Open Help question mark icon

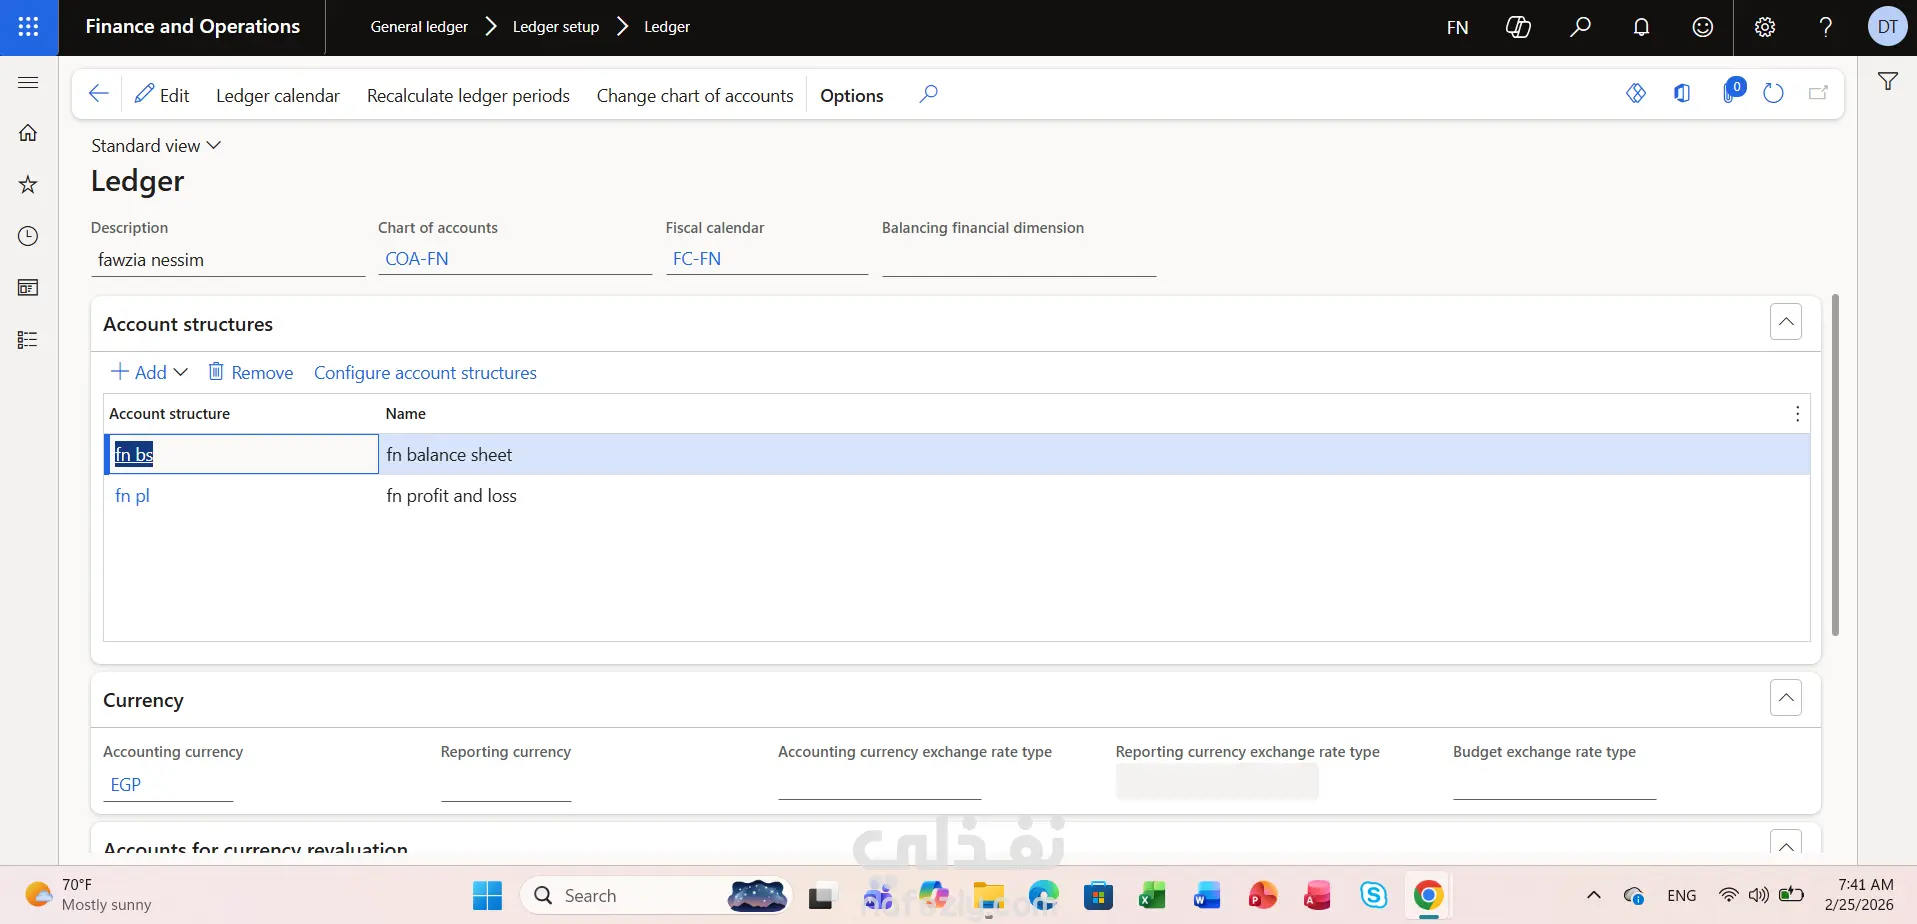tap(1826, 27)
